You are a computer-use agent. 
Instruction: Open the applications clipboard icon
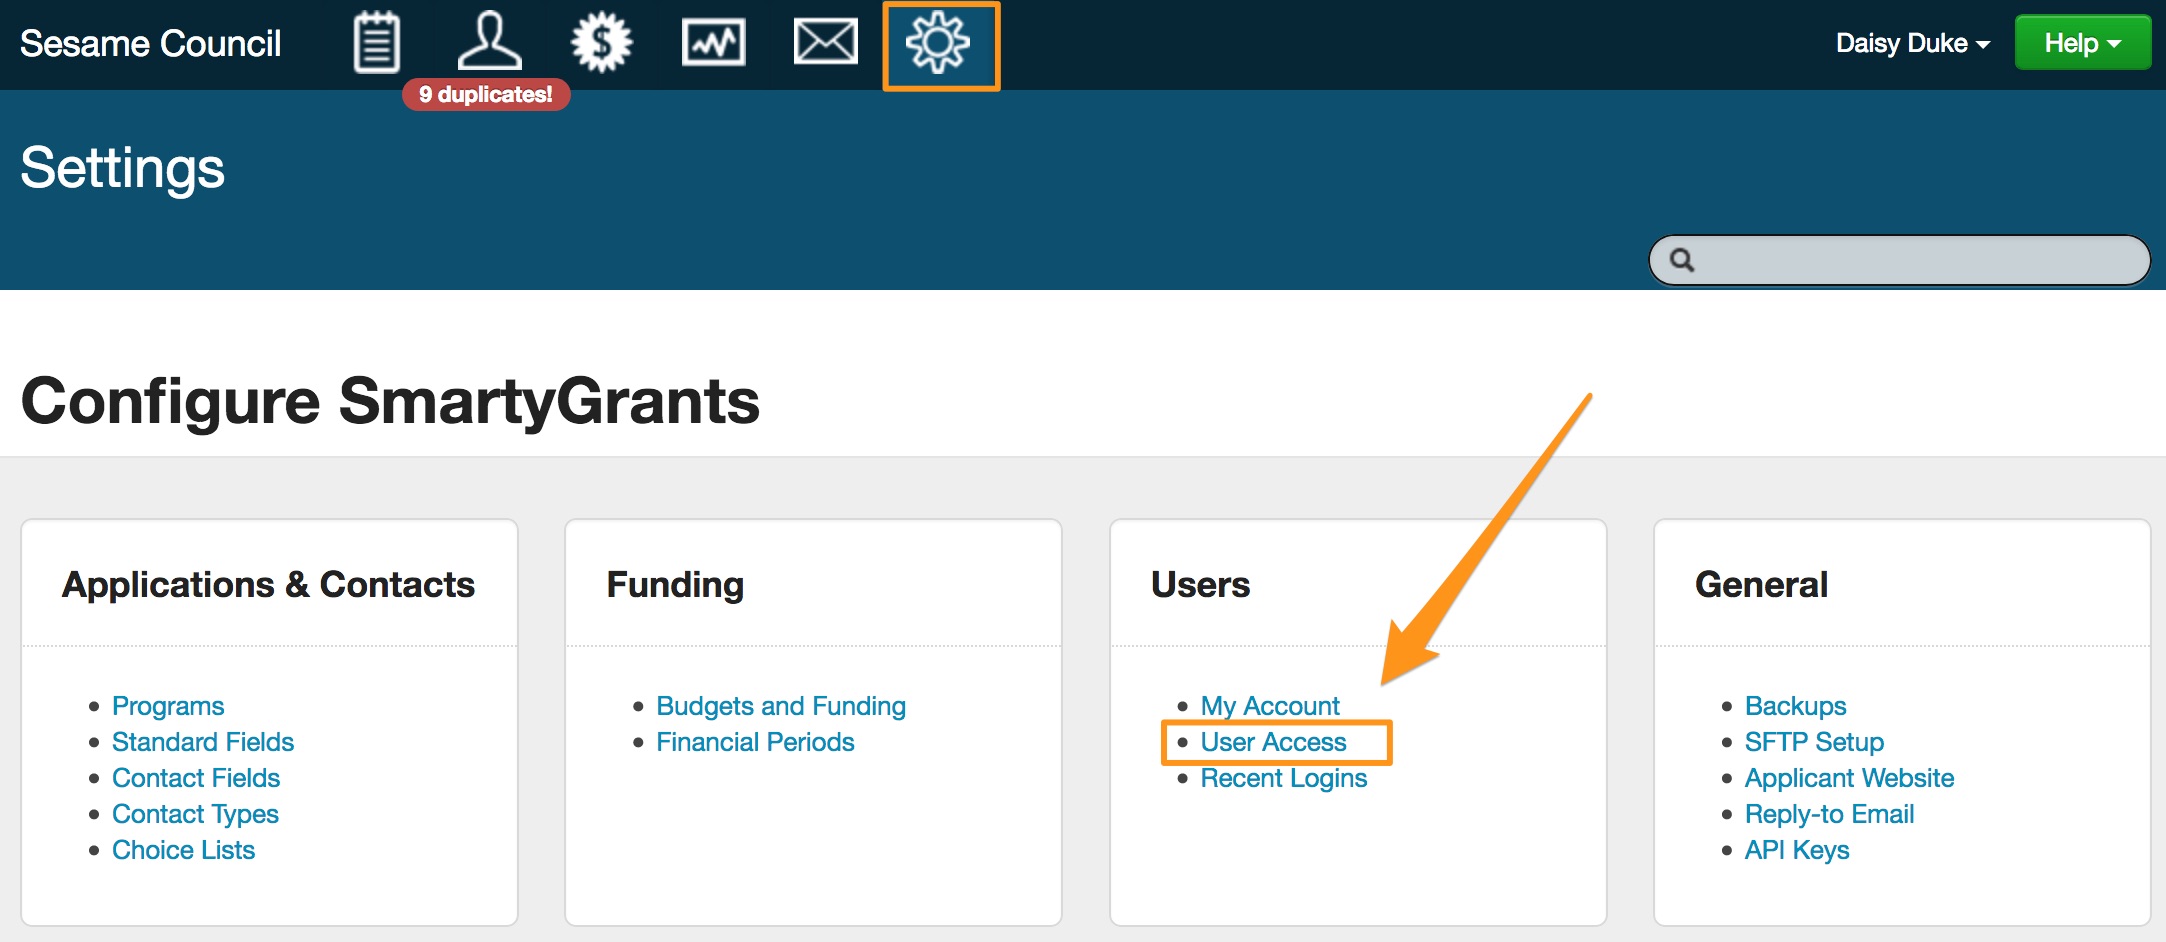click(377, 43)
